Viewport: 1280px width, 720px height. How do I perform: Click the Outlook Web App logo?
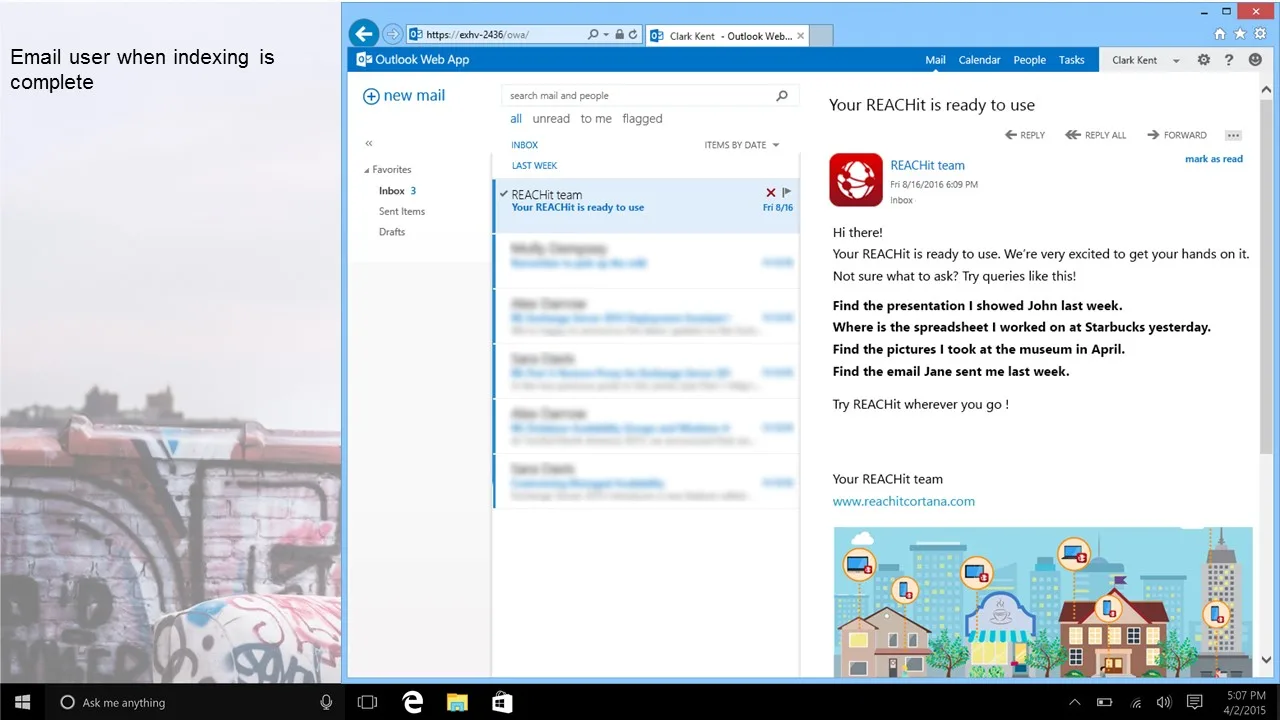412,60
